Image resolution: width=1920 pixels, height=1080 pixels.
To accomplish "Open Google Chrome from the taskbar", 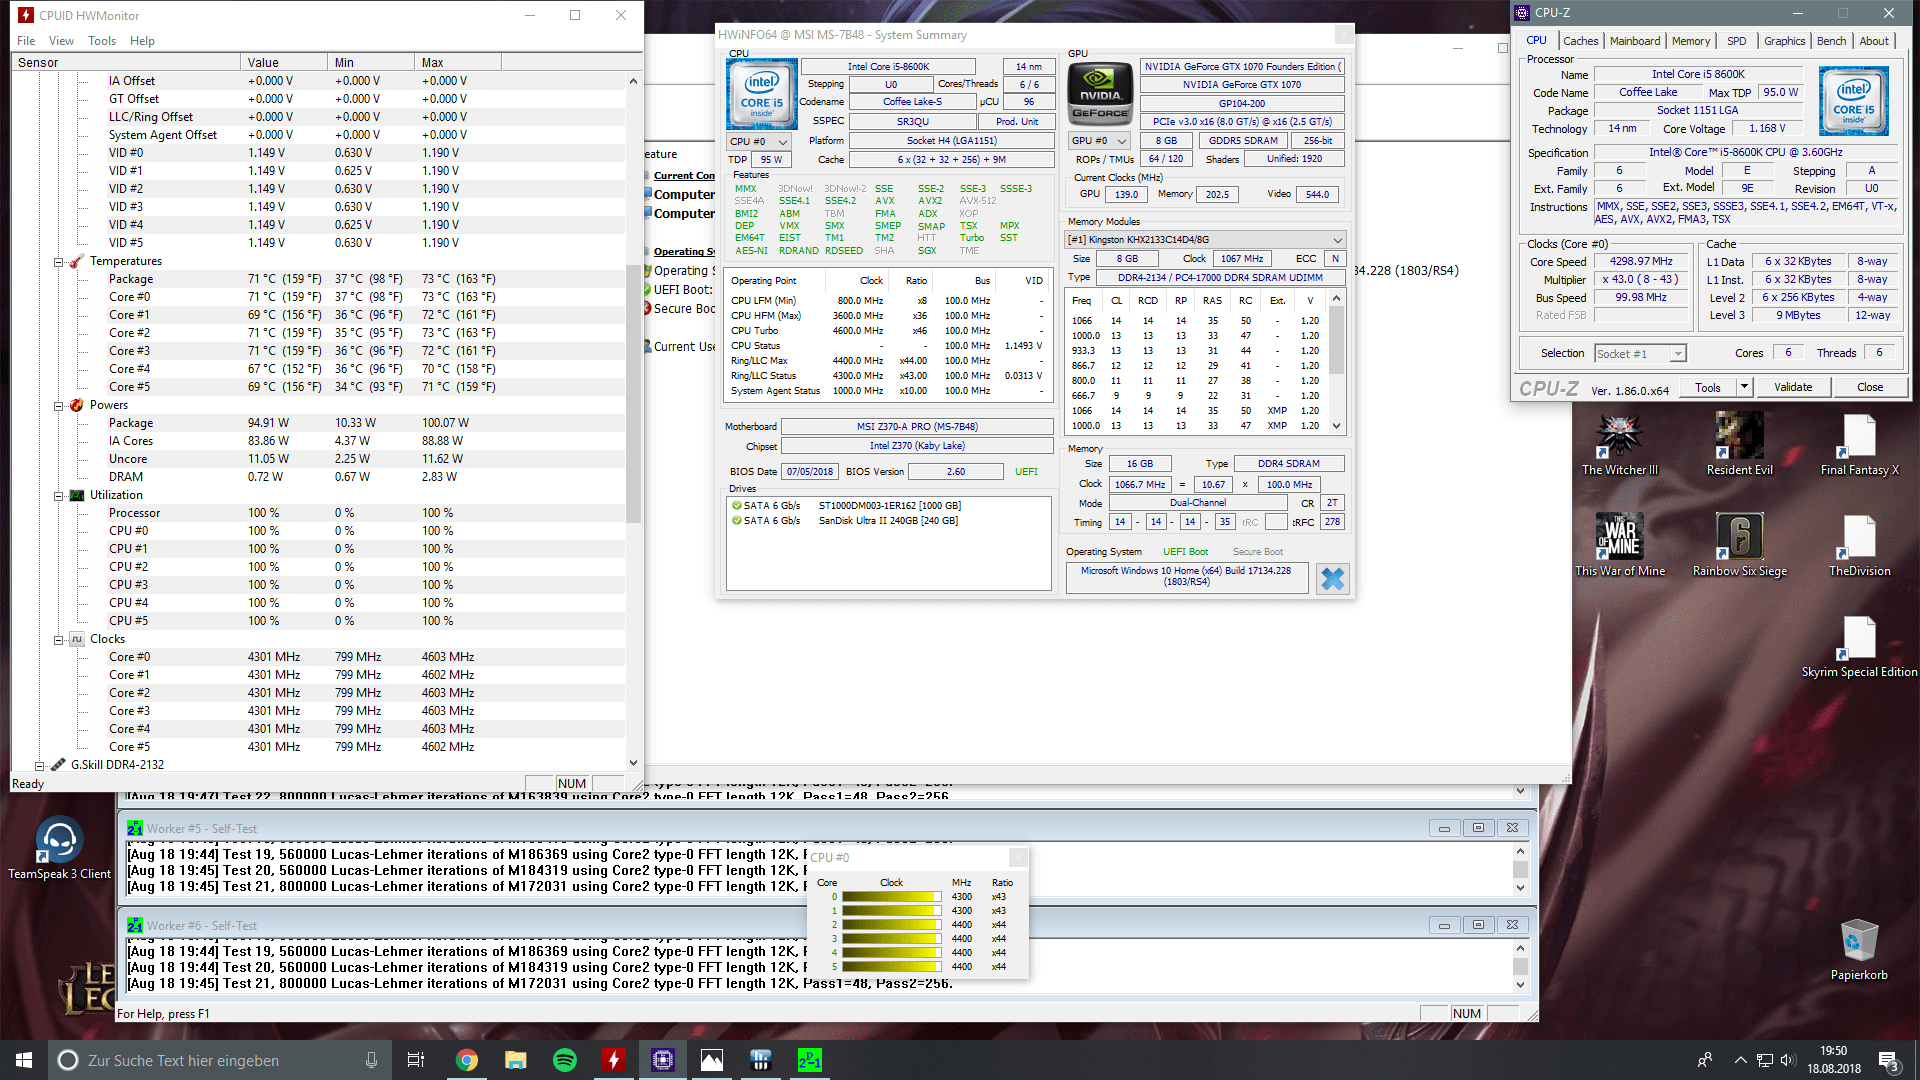I will (466, 1060).
